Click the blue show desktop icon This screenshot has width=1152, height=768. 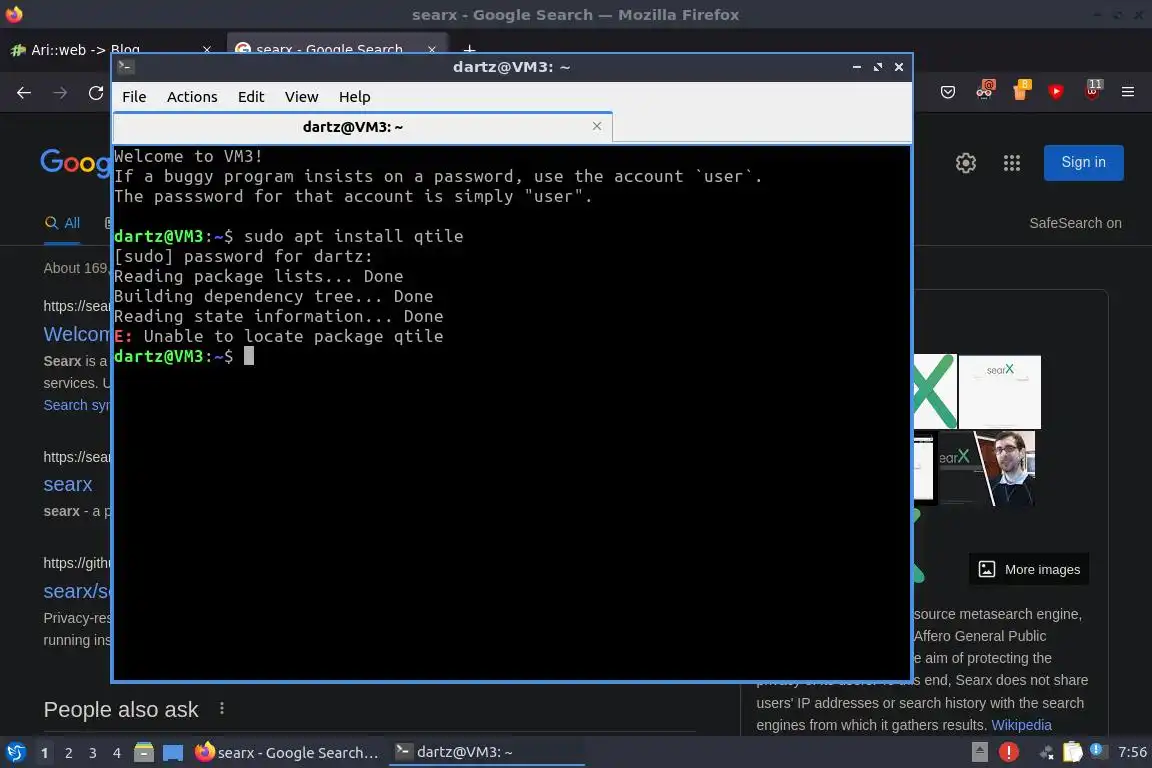pyautogui.click(x=173, y=753)
